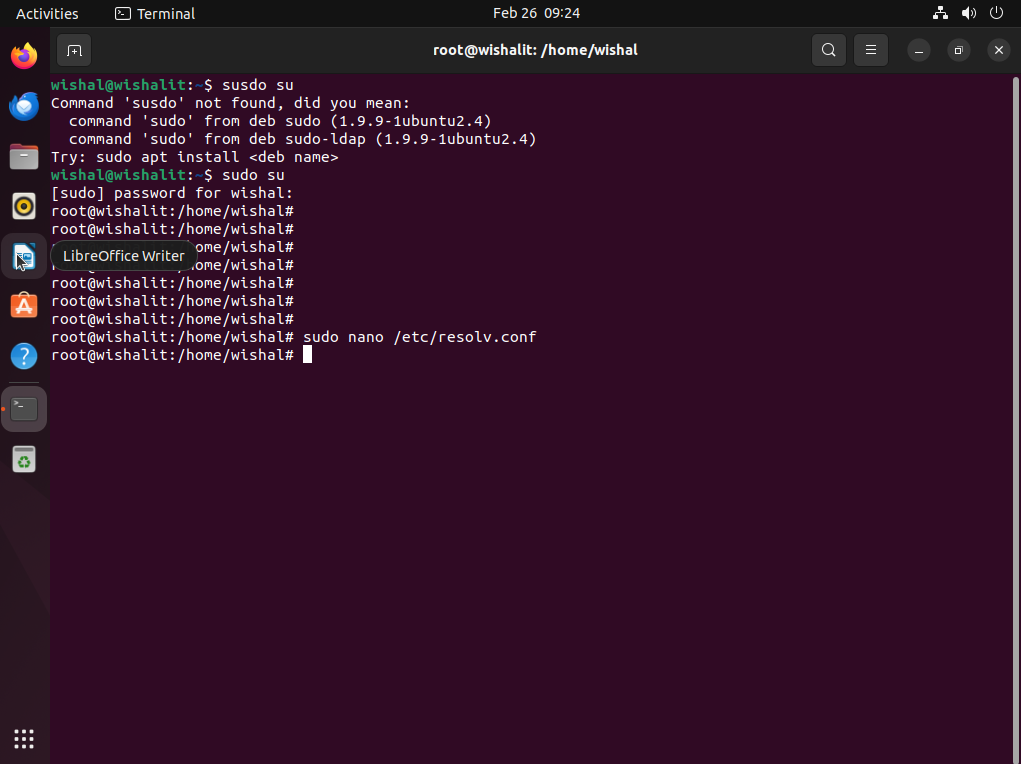Click the terminal search magnifier icon
1021x764 pixels.
[828, 50]
